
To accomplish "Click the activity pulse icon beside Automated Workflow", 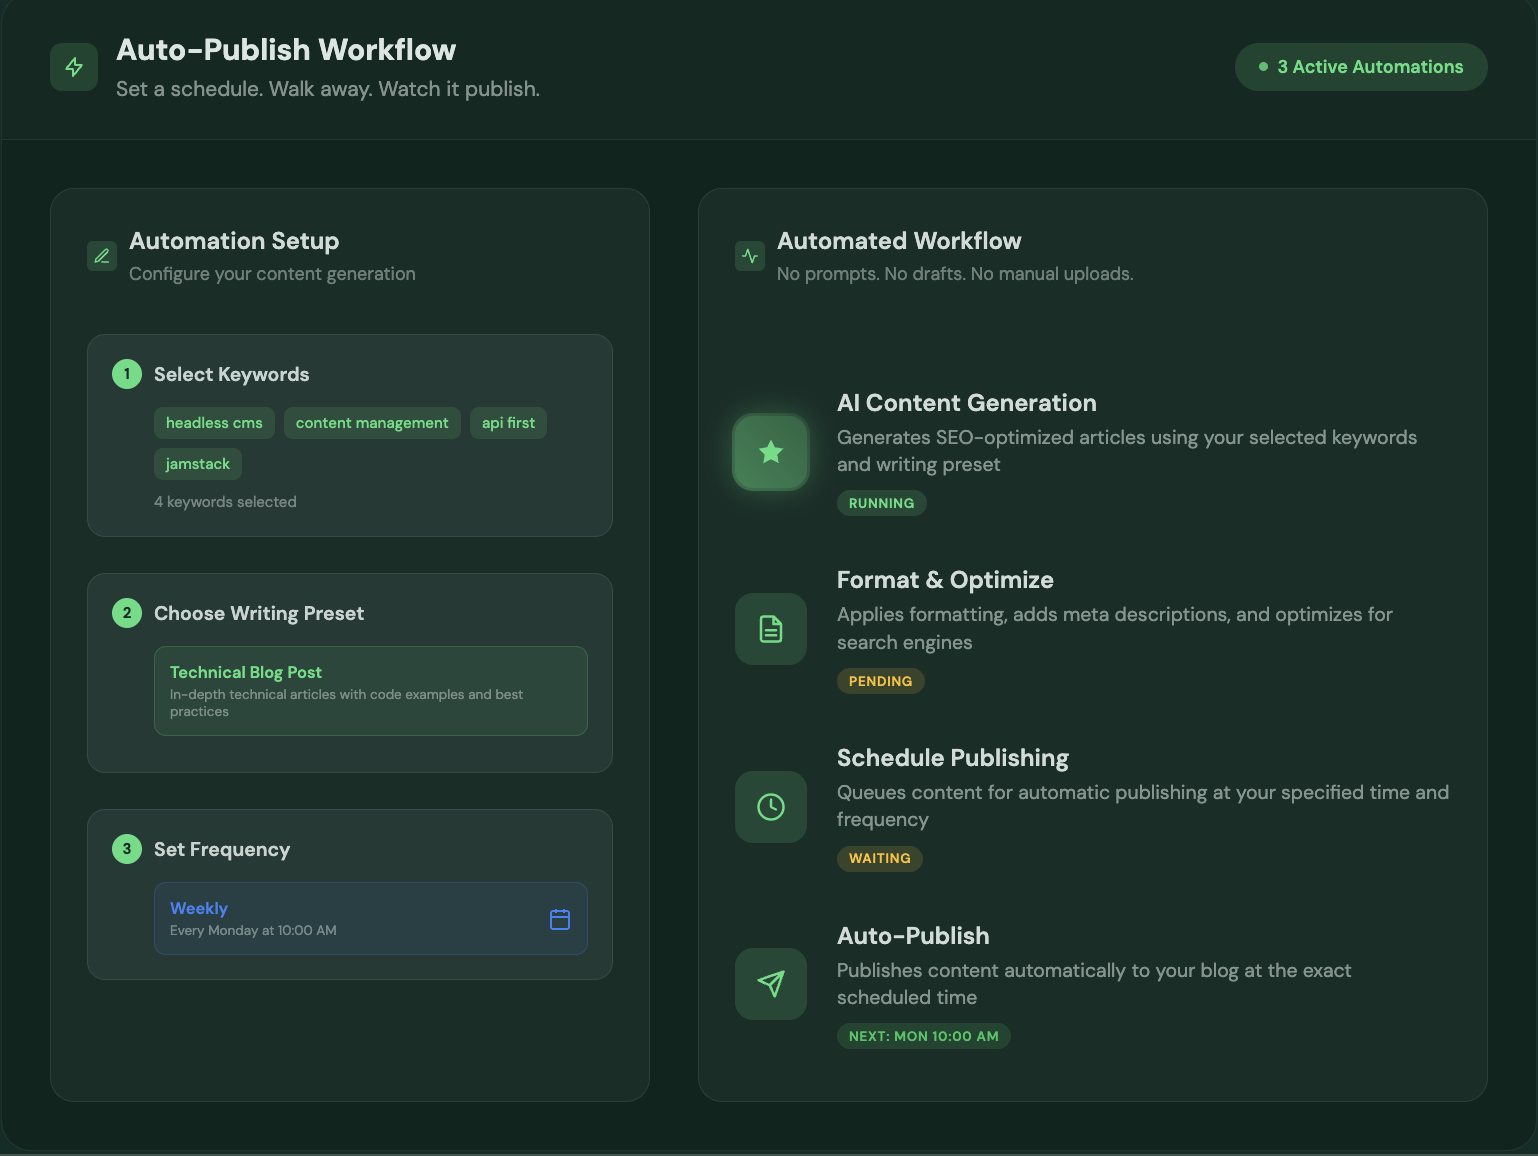I will tap(750, 256).
